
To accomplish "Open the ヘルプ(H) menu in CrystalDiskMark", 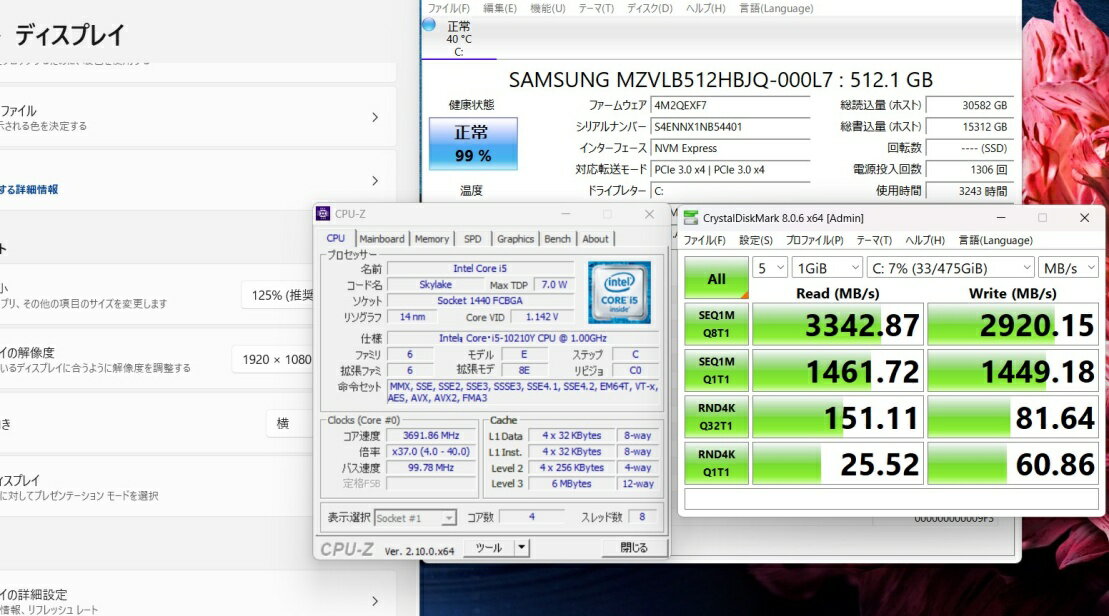I will pos(925,240).
